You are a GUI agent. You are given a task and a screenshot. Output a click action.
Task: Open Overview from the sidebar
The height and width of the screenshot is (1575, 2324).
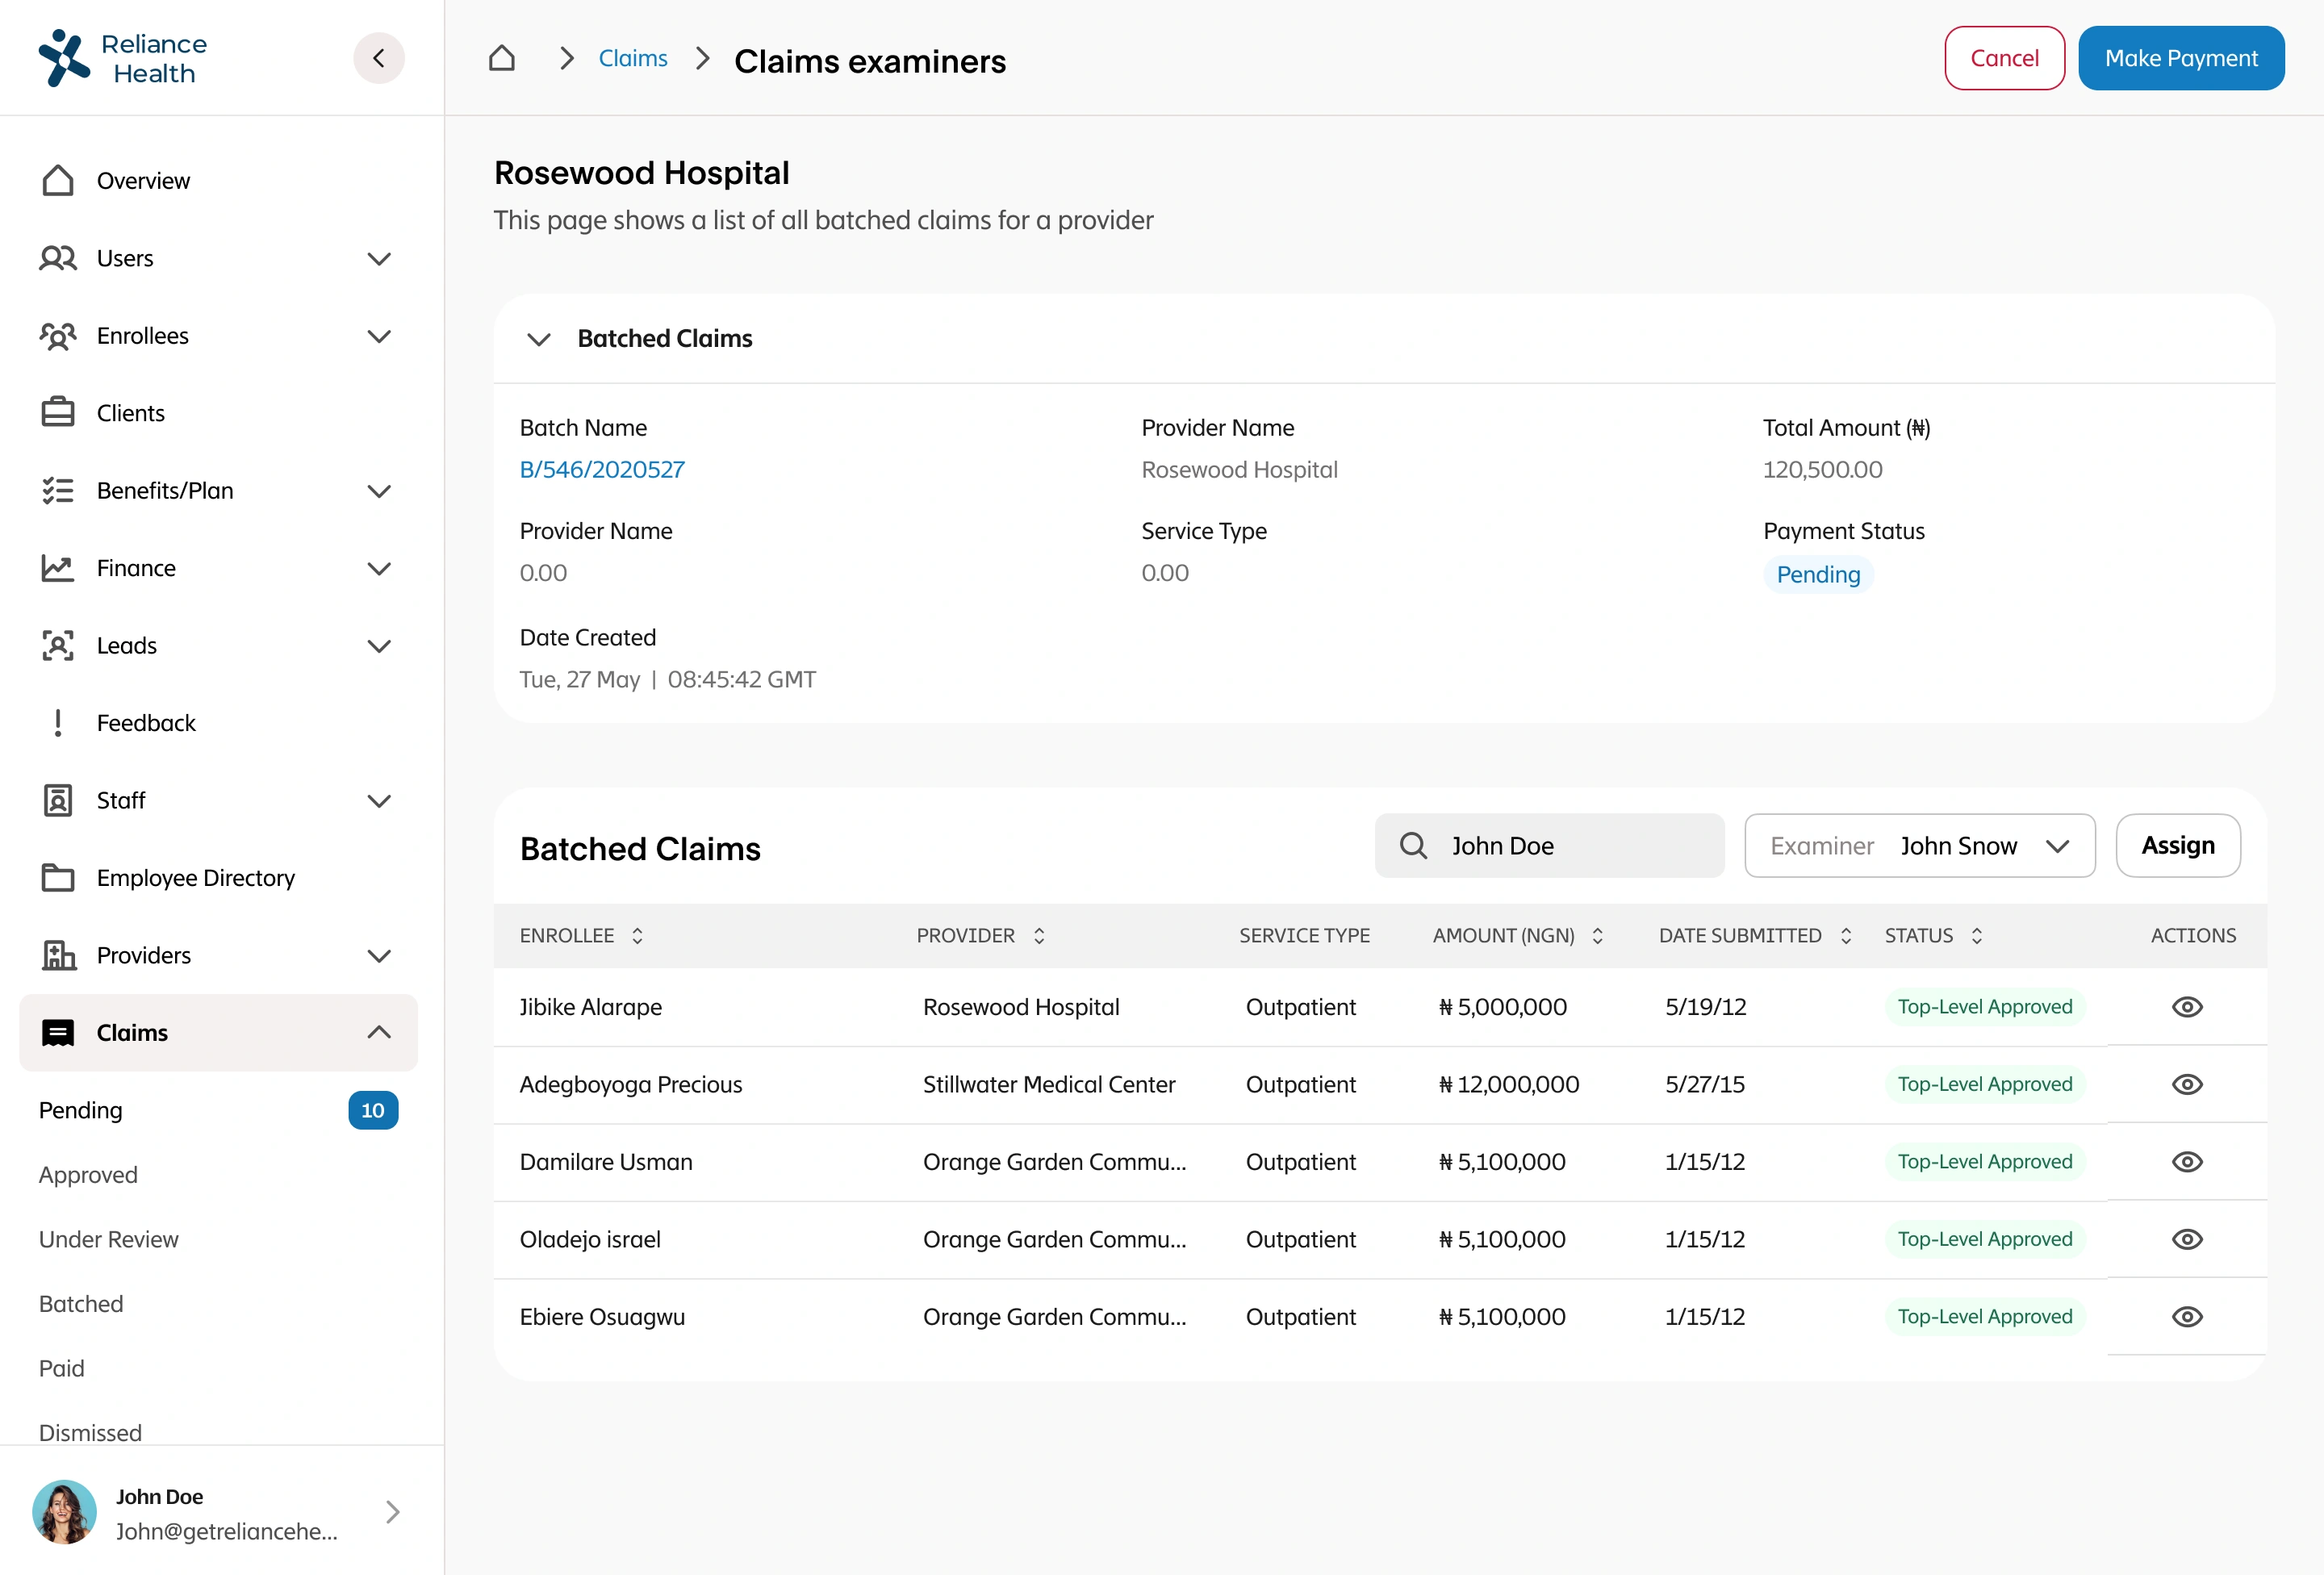142,181
